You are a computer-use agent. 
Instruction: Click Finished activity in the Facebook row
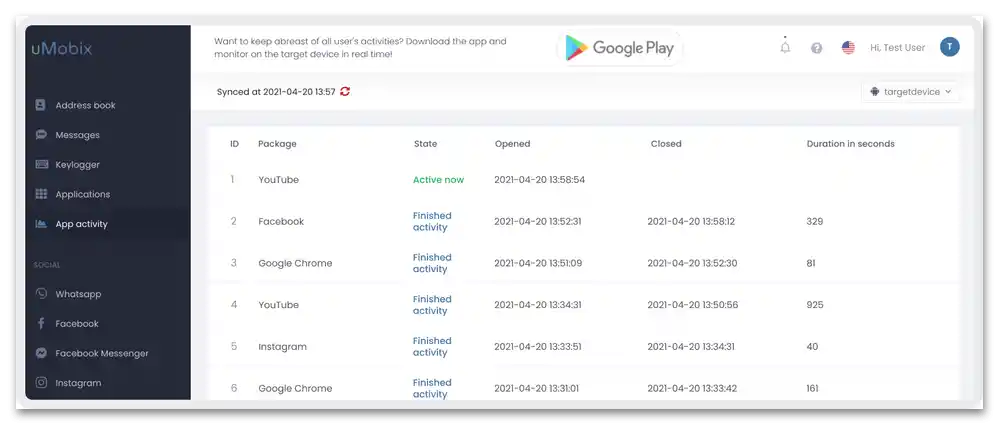[x=432, y=222]
